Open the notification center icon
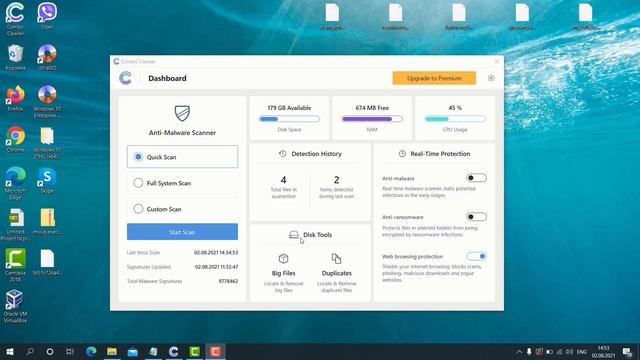 pyautogui.click(x=627, y=352)
